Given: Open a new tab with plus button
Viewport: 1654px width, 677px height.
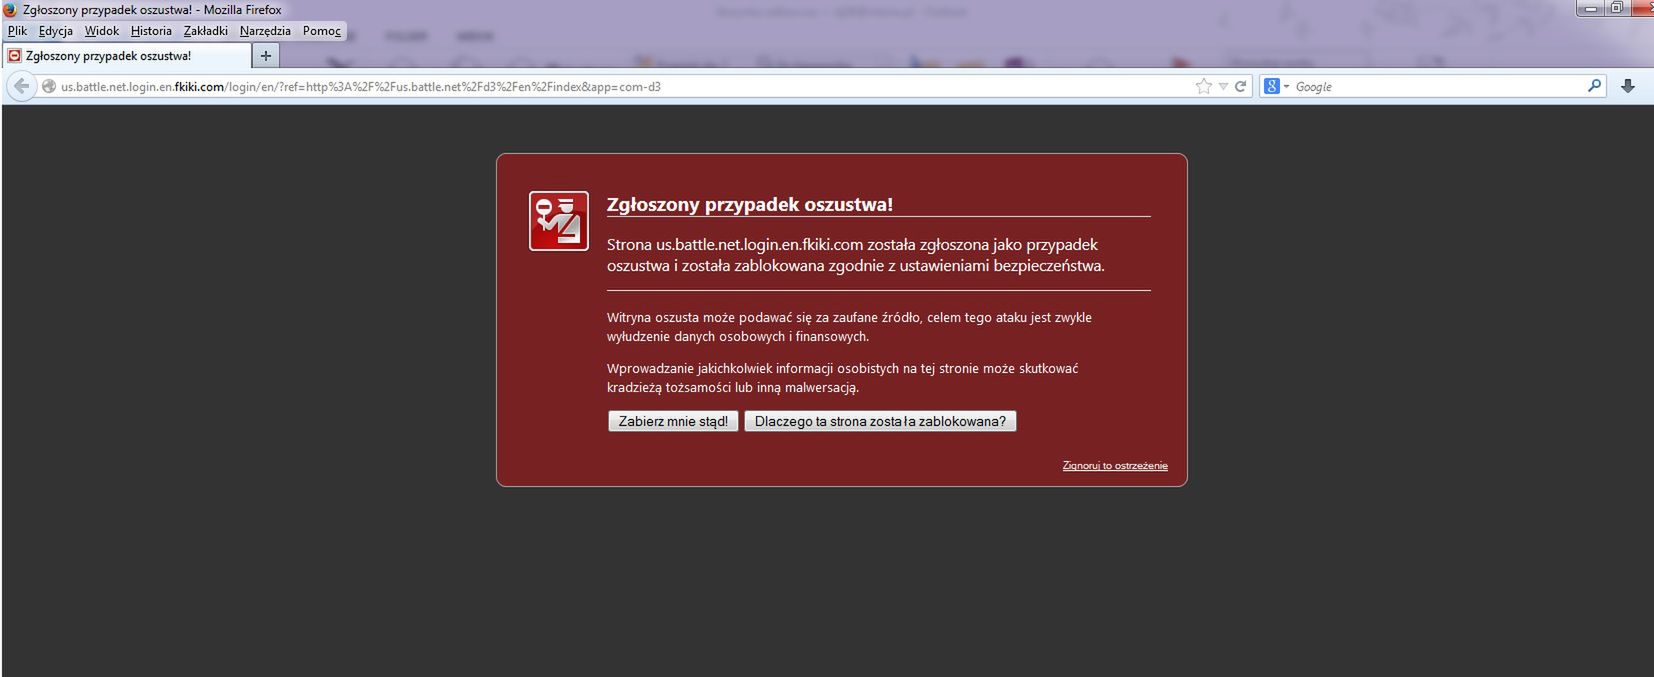Looking at the screenshot, I should (x=266, y=56).
